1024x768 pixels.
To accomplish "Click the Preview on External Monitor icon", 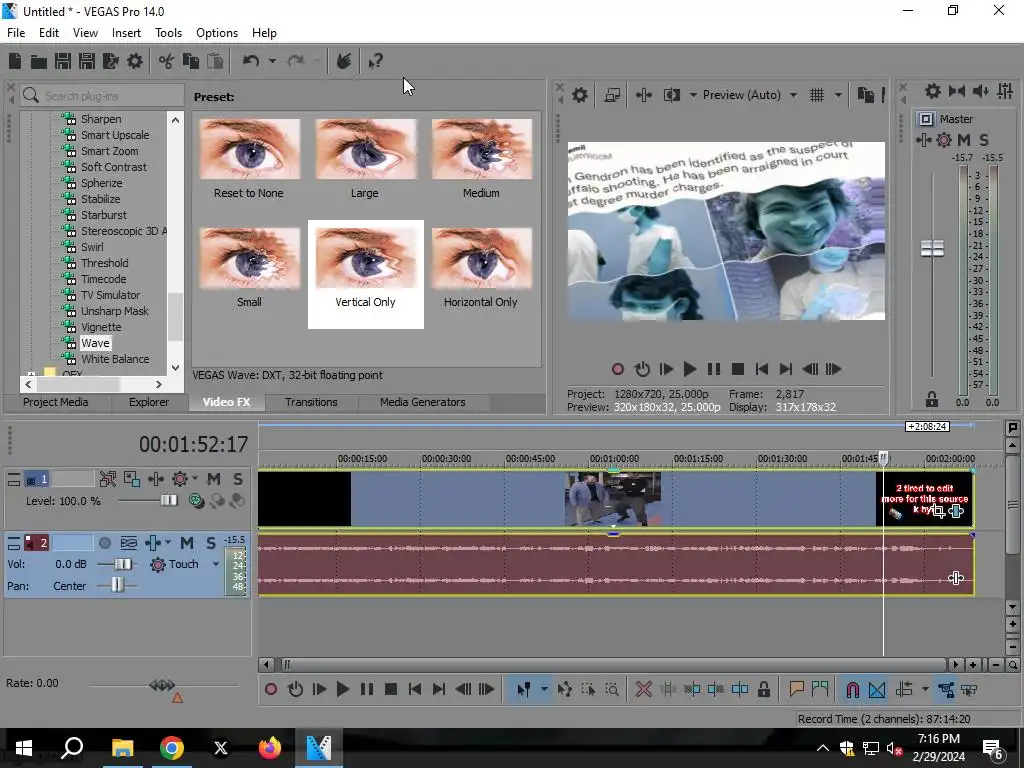I will tap(612, 95).
